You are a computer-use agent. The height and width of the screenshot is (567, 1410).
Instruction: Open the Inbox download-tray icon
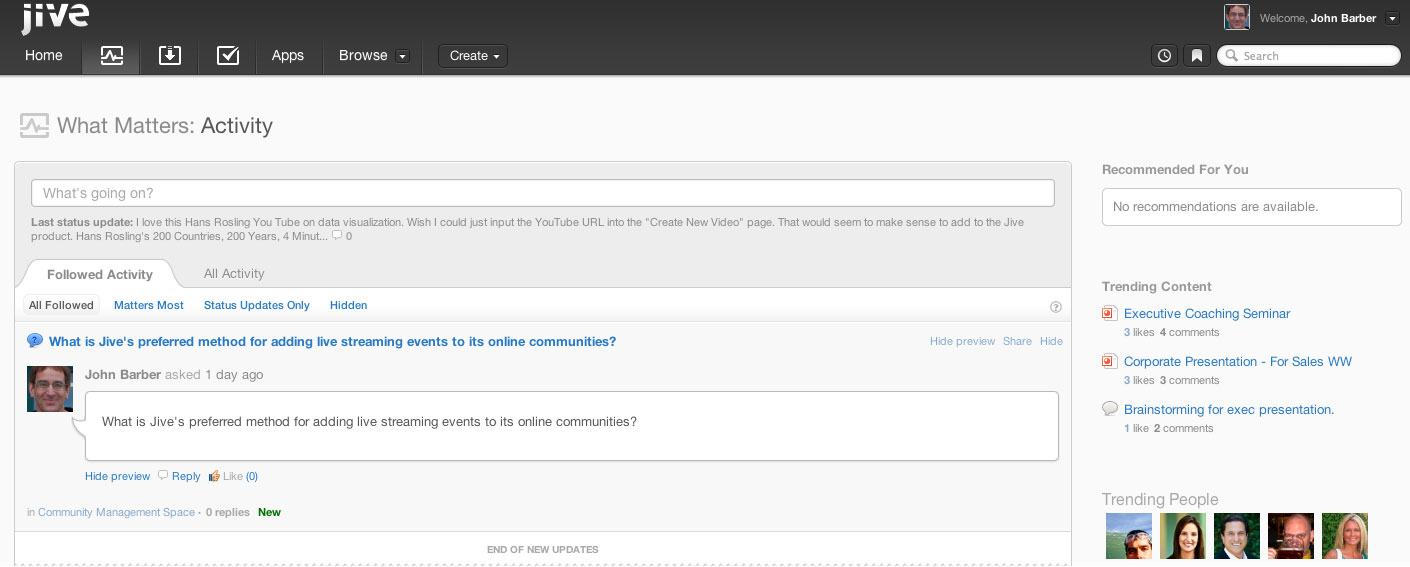(170, 56)
